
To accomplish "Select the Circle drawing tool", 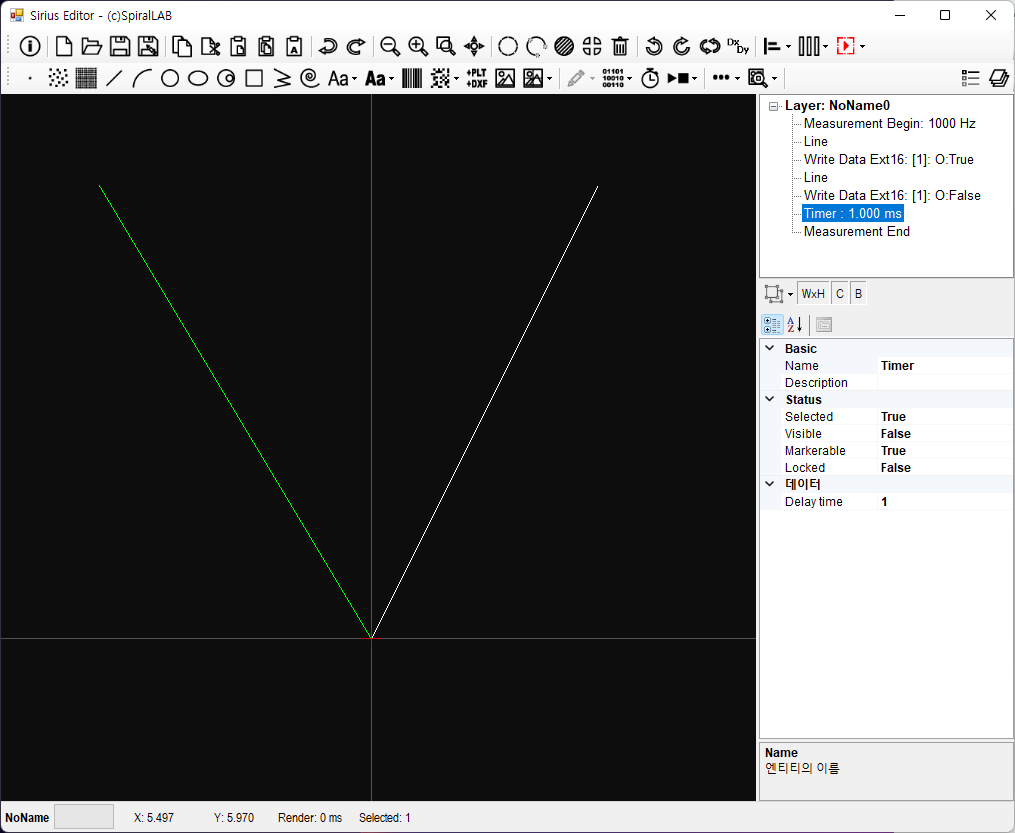I will pyautogui.click(x=170, y=78).
